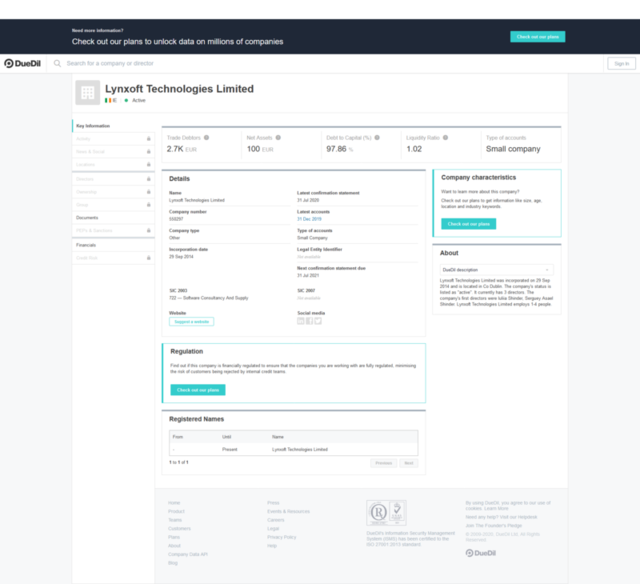Click the Present cell in Registered Names table
The height and width of the screenshot is (584, 640).
click(230, 449)
